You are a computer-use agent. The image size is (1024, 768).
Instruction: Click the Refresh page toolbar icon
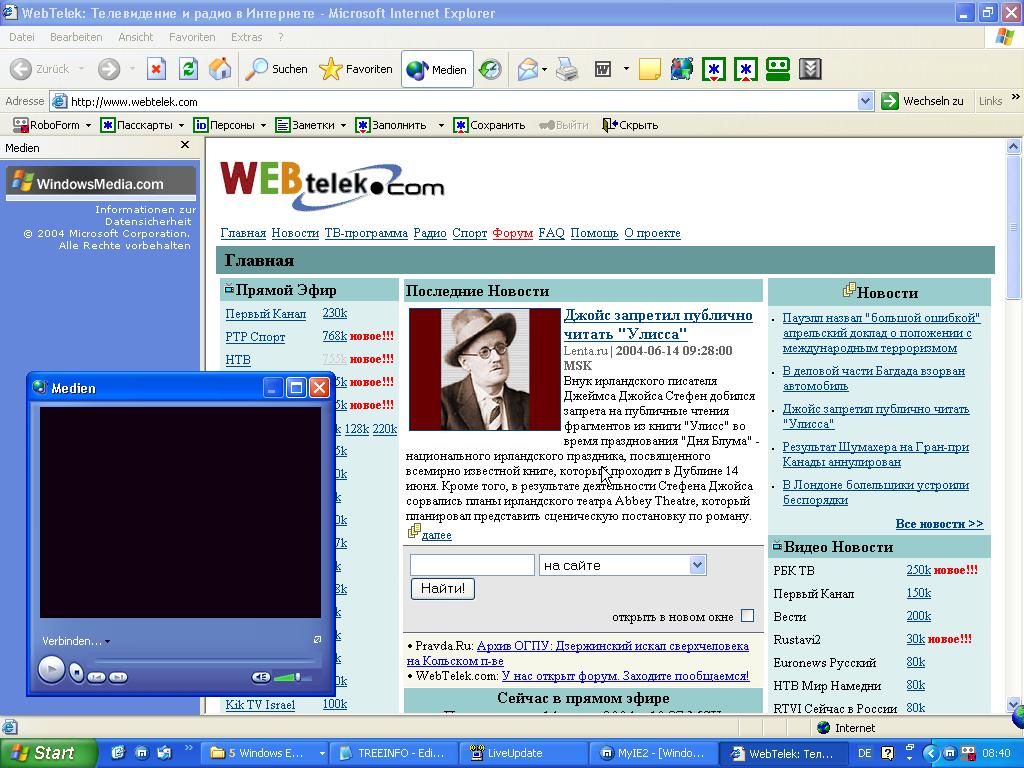click(x=188, y=69)
